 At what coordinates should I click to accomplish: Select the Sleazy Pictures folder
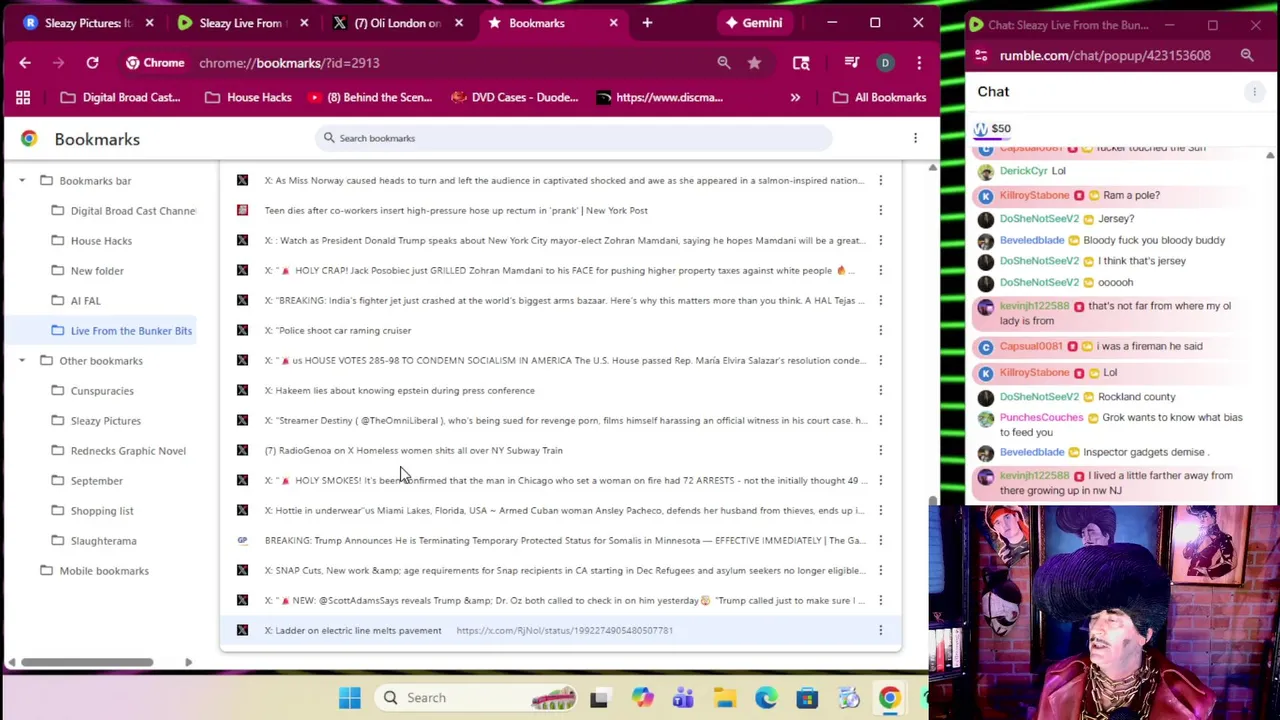(x=105, y=421)
